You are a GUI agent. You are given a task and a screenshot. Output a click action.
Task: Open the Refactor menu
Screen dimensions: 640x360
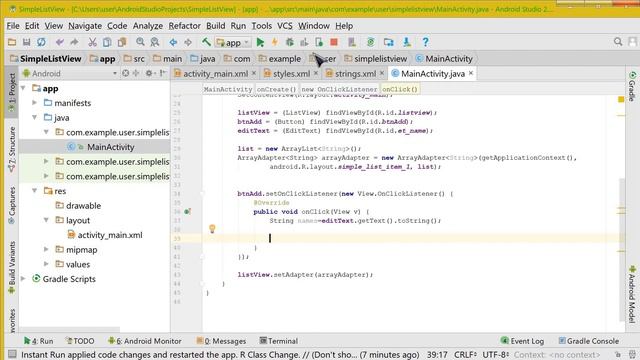click(184, 26)
